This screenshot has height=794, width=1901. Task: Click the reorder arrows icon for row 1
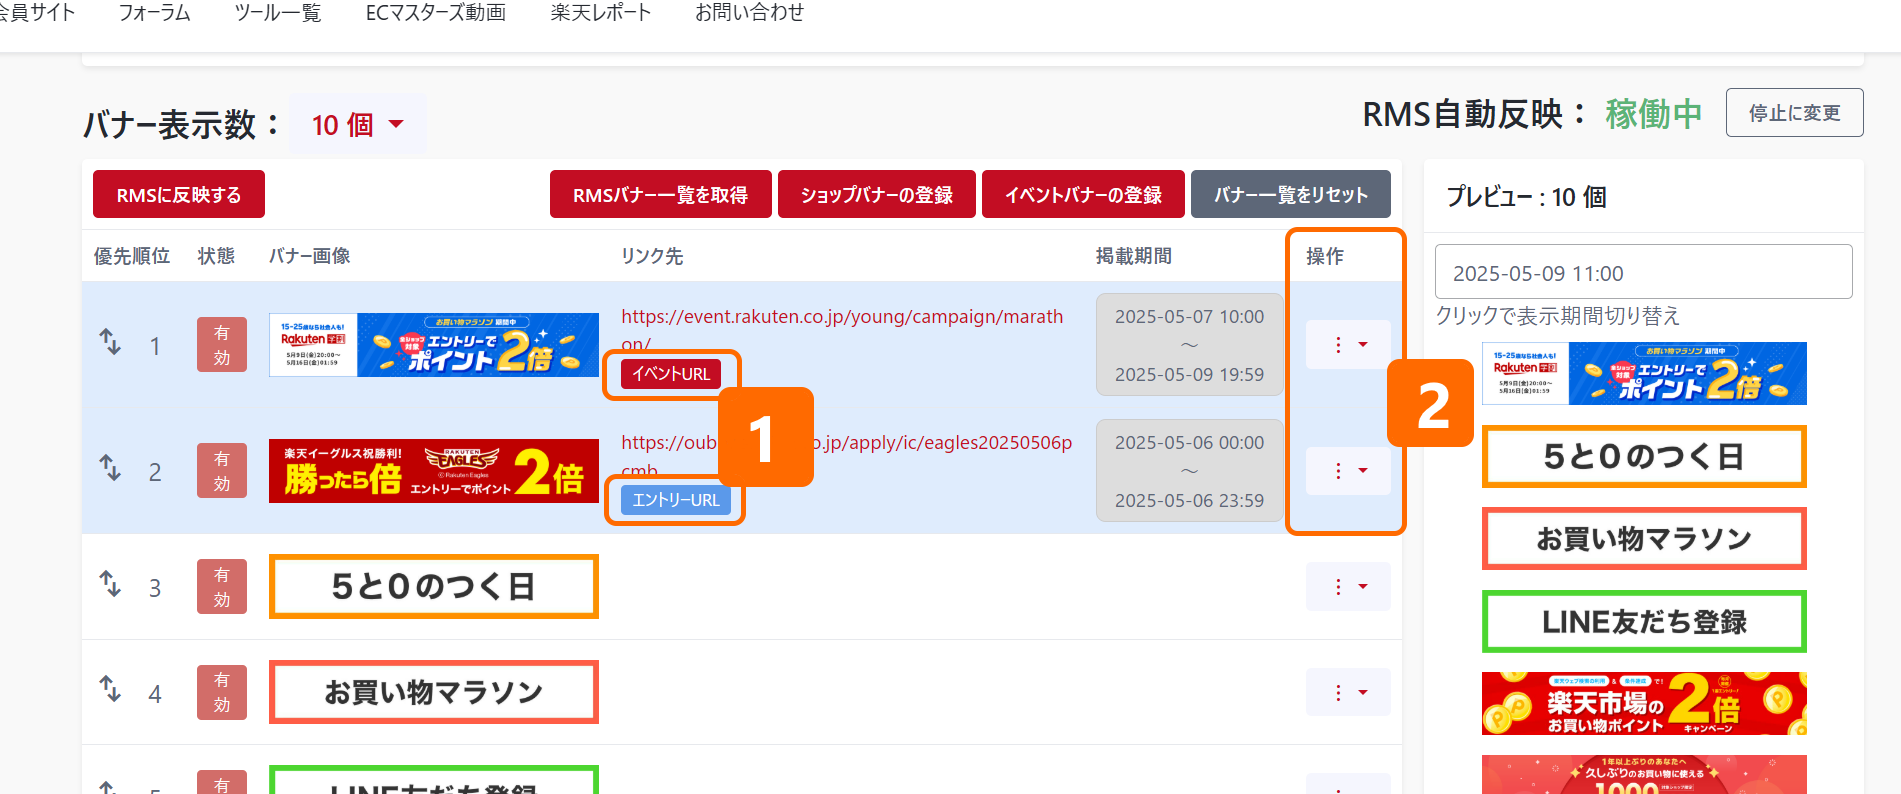click(x=110, y=342)
